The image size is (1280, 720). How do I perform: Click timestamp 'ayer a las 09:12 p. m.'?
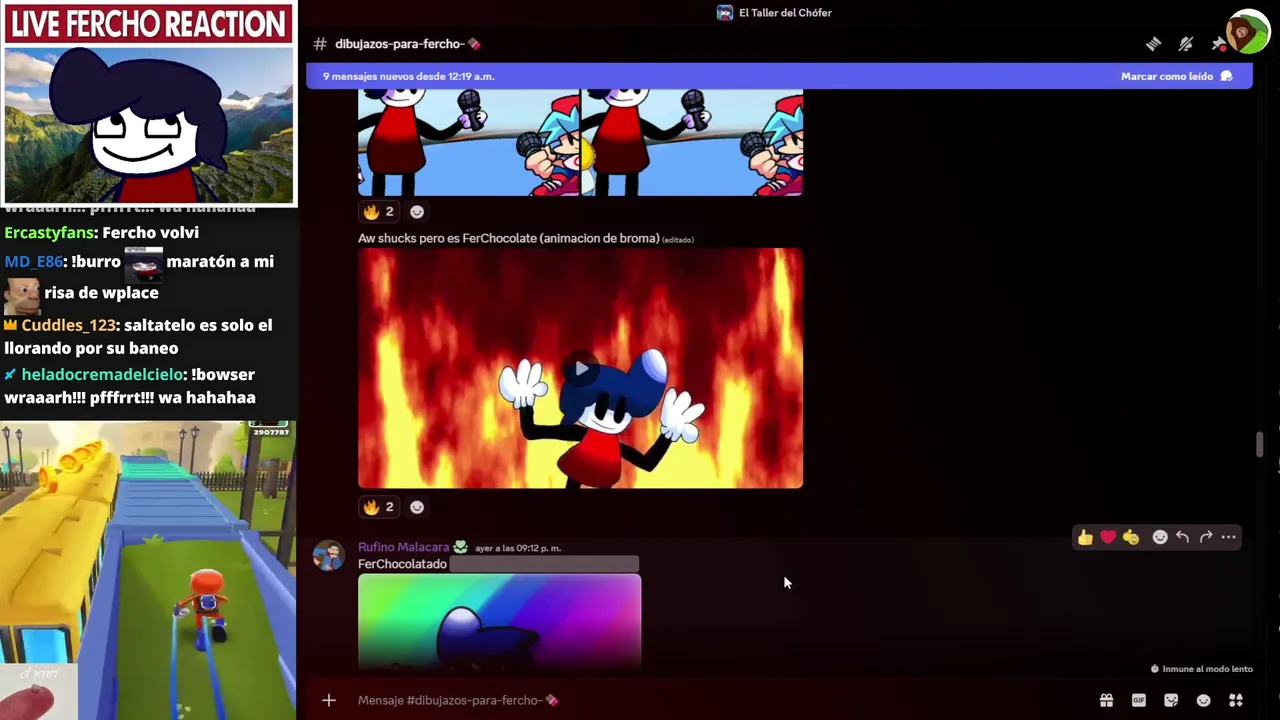click(518, 548)
